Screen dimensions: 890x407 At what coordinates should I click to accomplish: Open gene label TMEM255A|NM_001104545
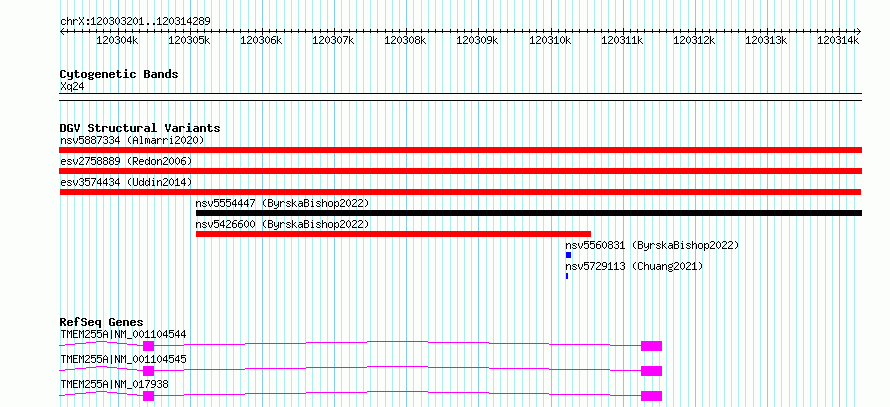[123, 359]
